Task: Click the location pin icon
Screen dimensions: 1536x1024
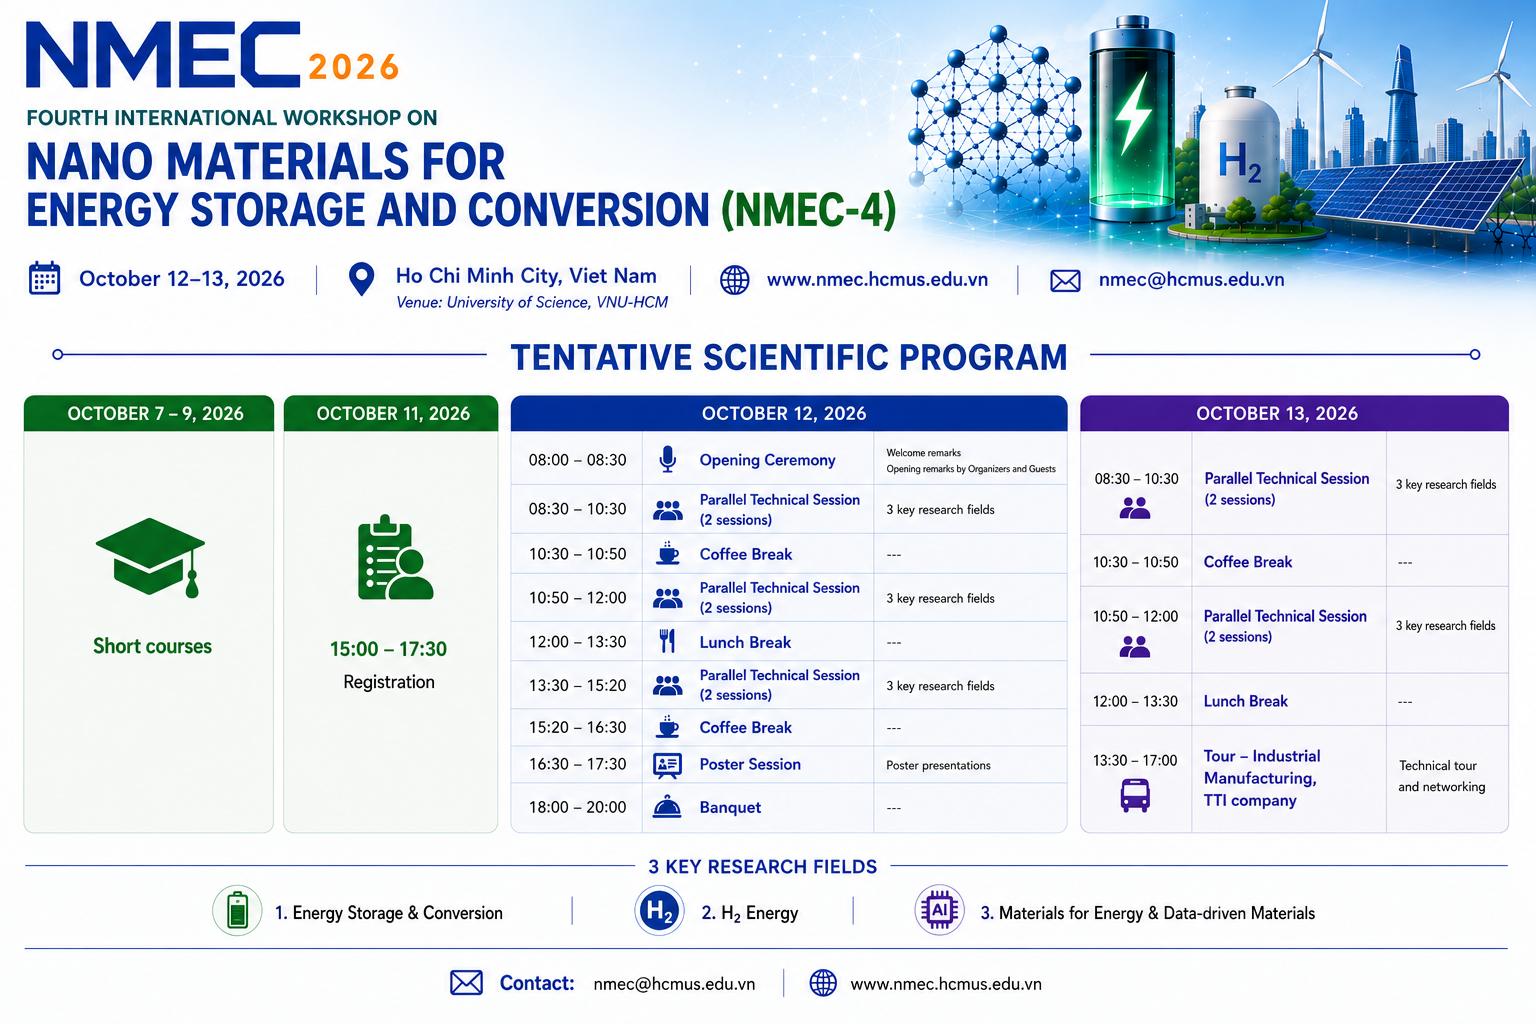Action: pos(361,279)
